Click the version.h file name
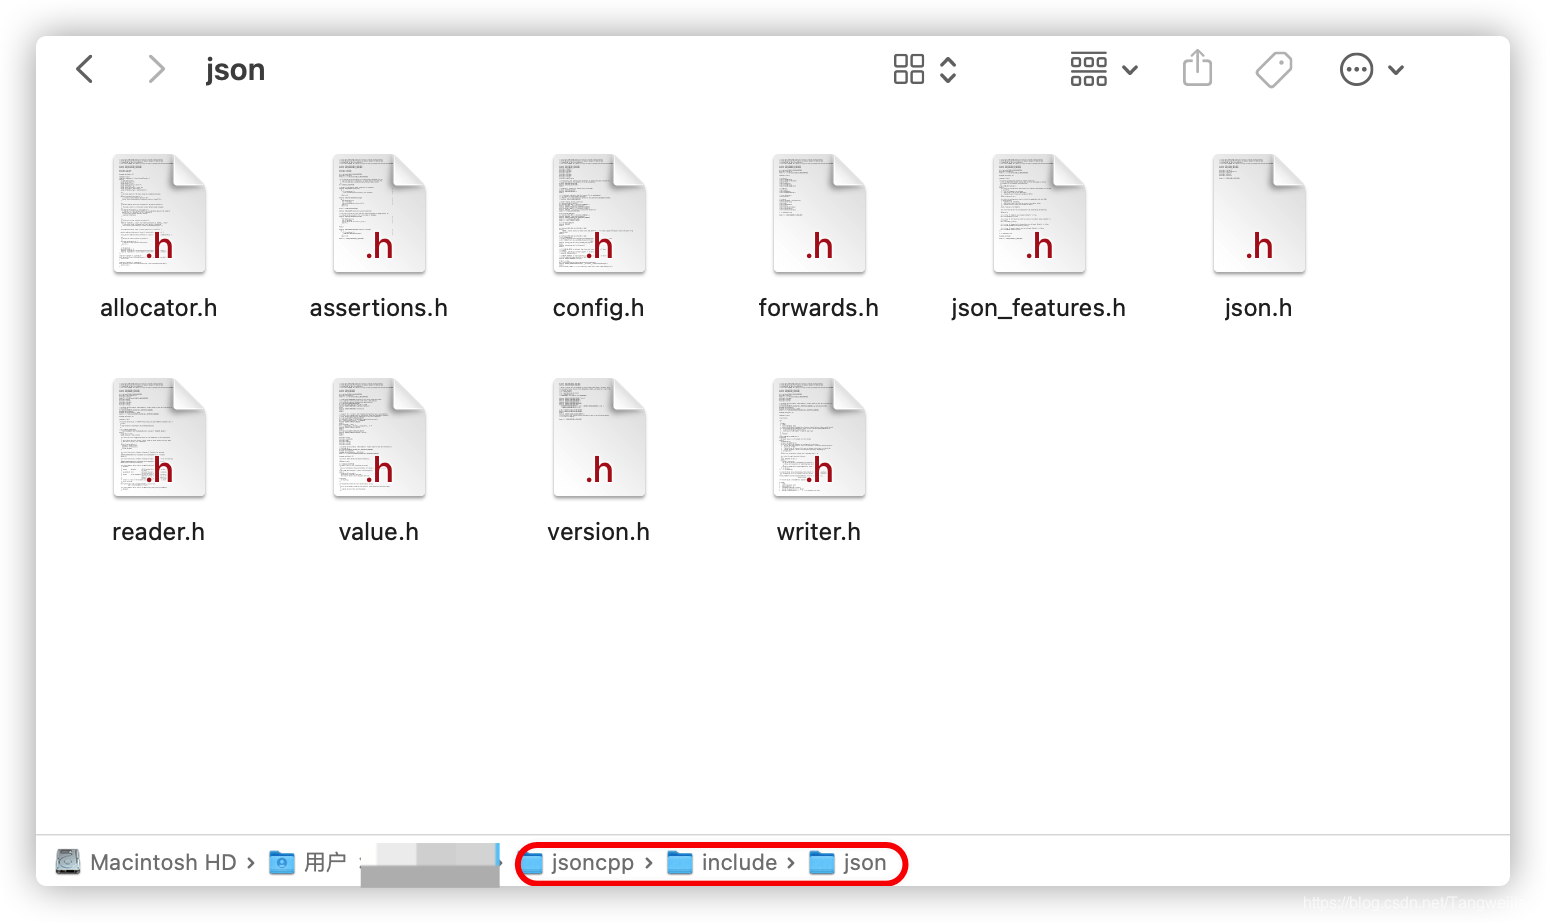1546x922 pixels. pos(599,532)
